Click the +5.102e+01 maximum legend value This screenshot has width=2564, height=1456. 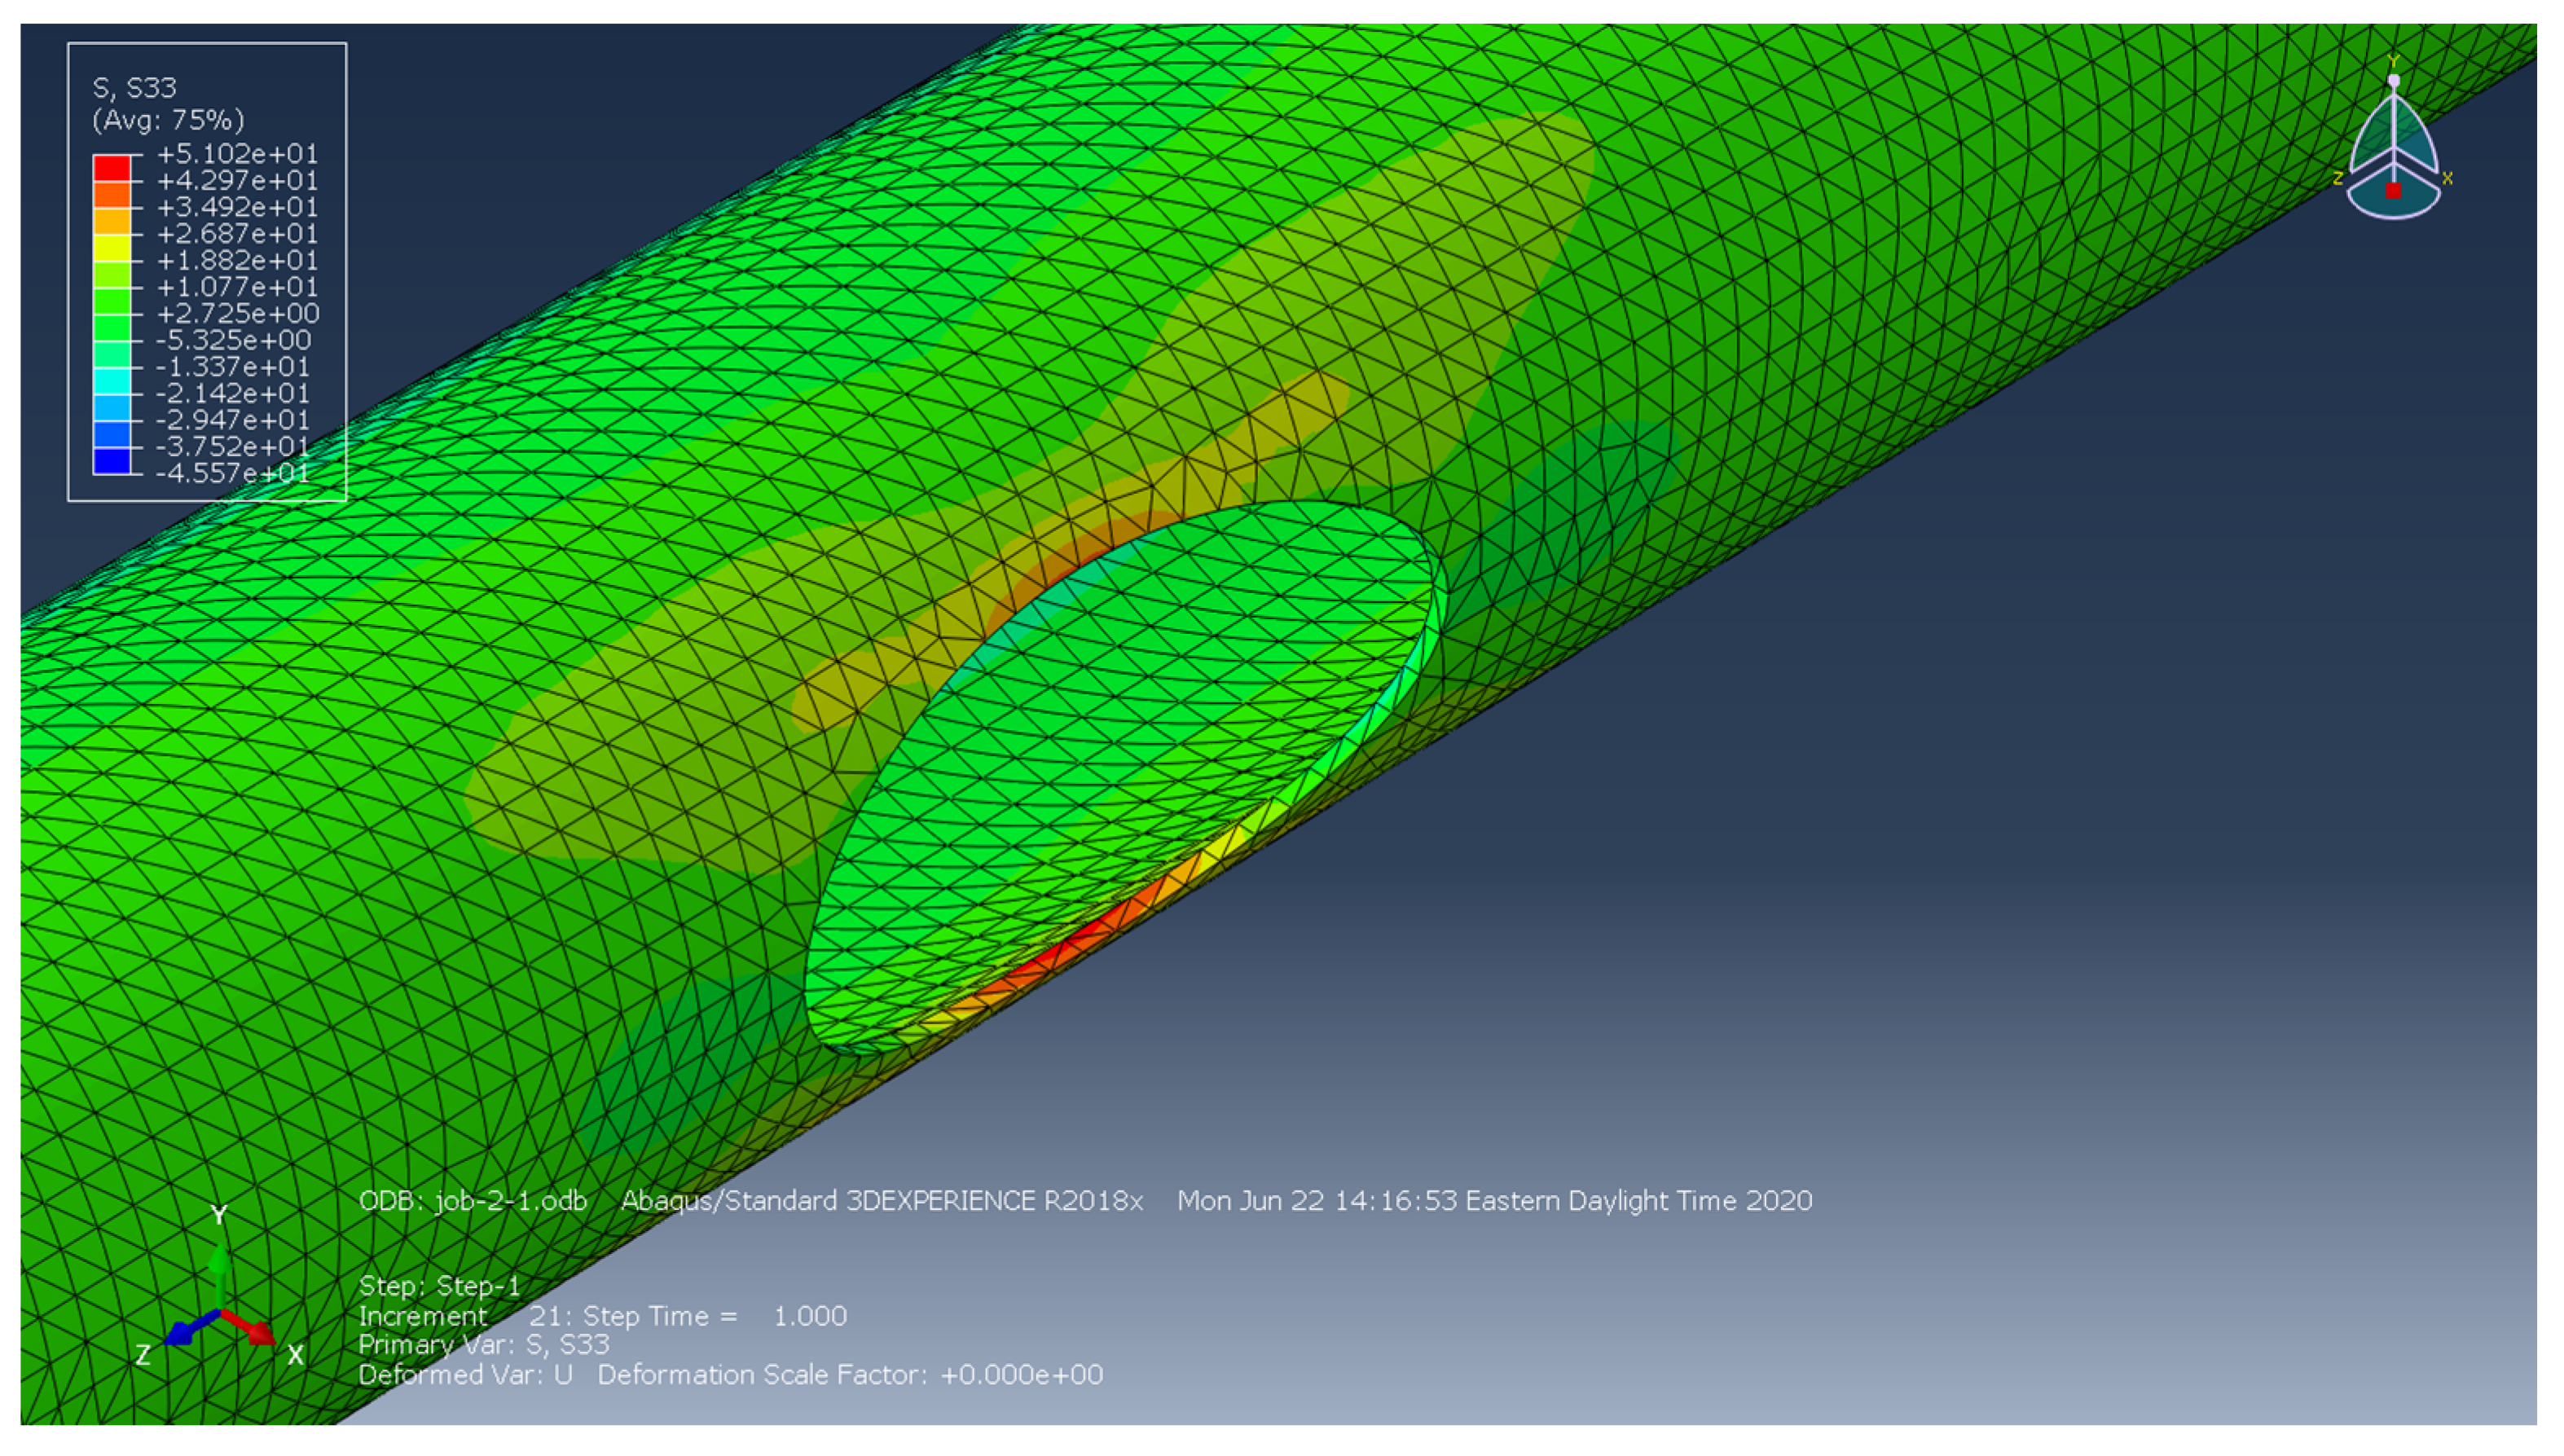[237, 154]
